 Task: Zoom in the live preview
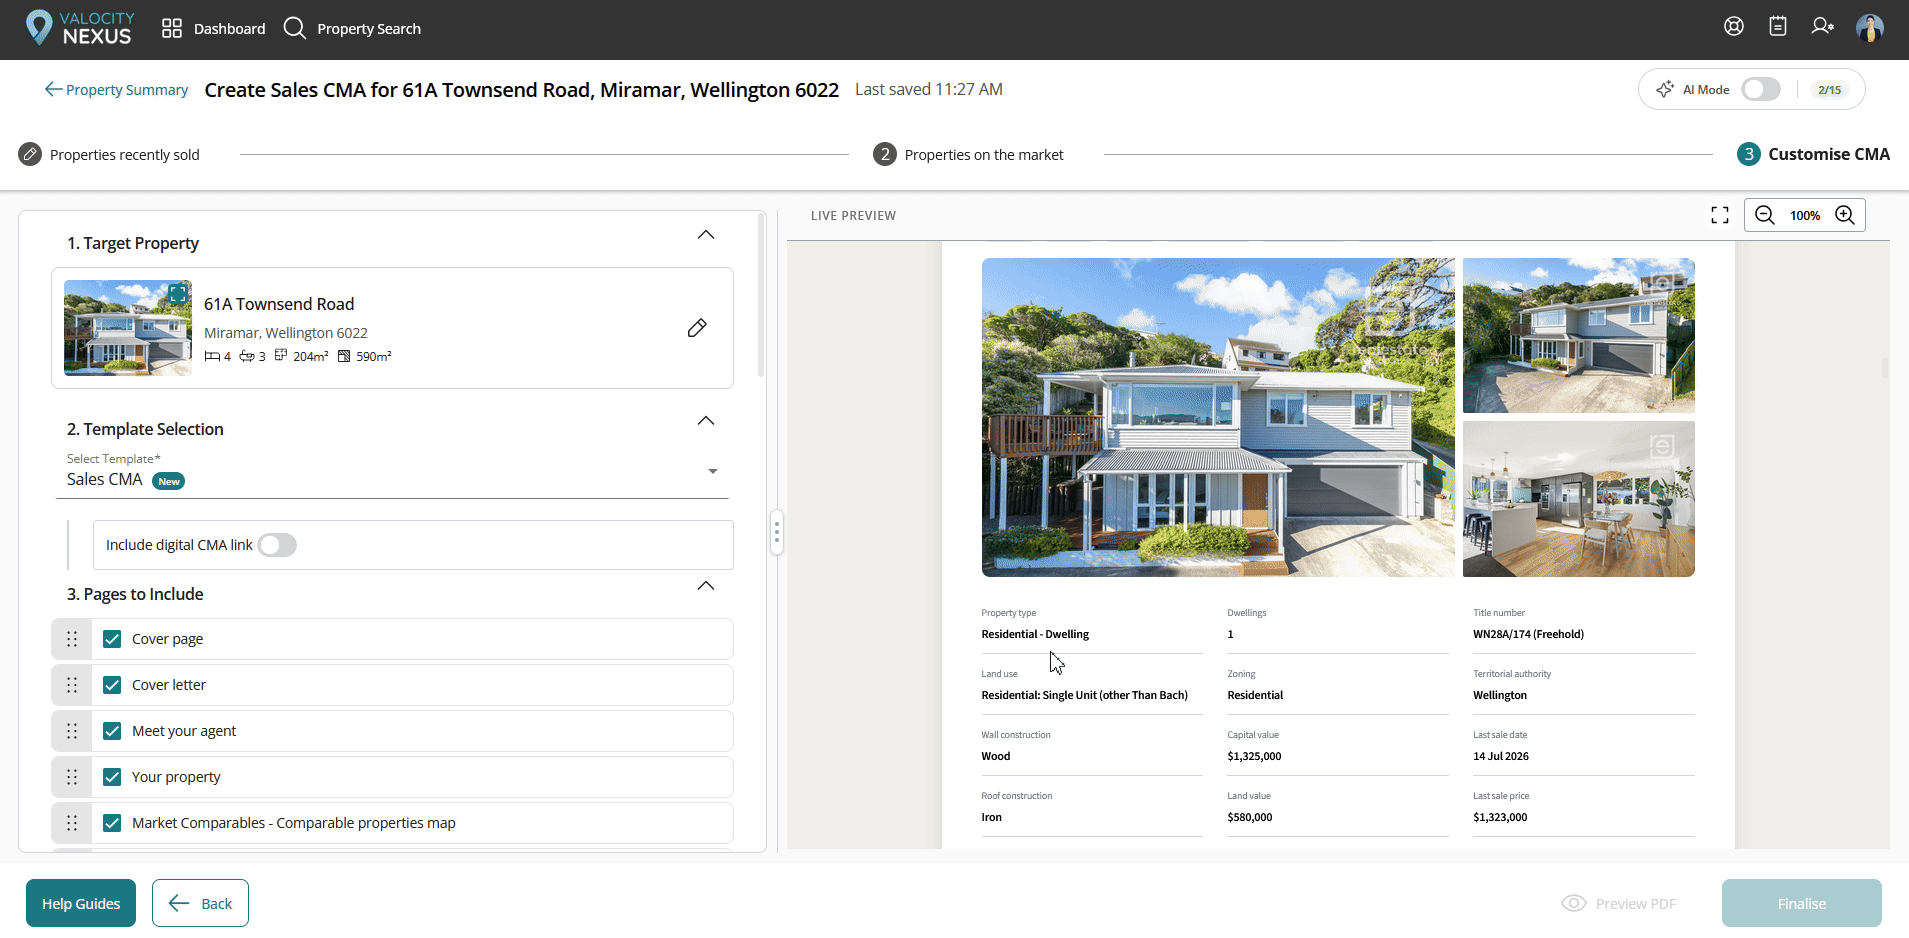click(x=1845, y=215)
